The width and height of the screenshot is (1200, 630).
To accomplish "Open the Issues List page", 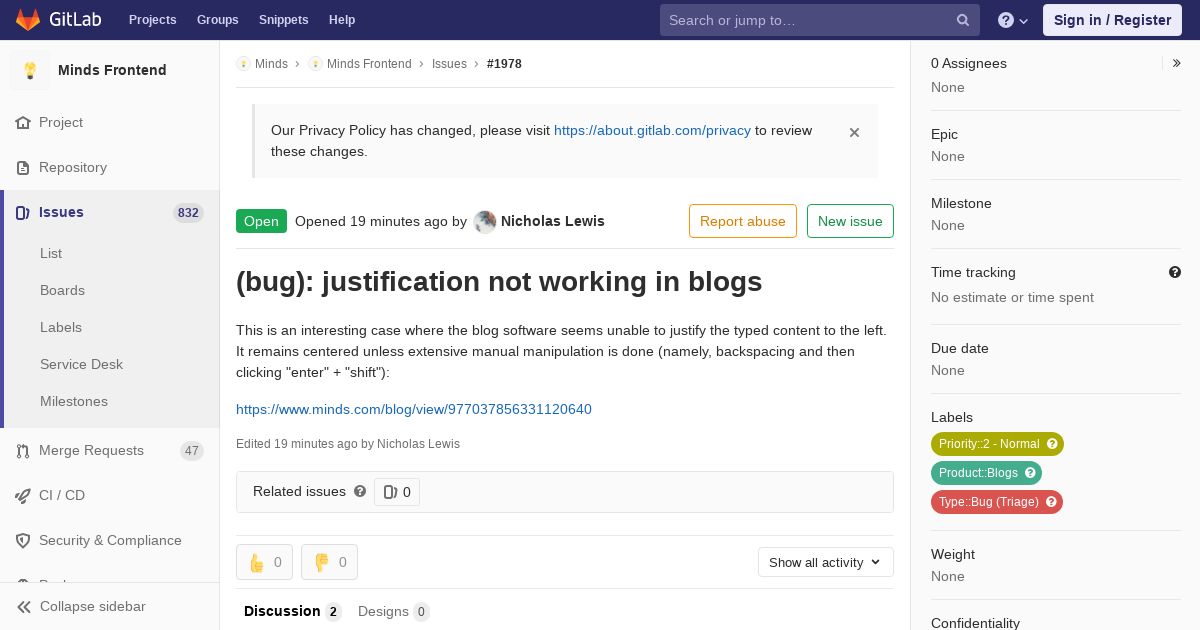I will coord(51,253).
